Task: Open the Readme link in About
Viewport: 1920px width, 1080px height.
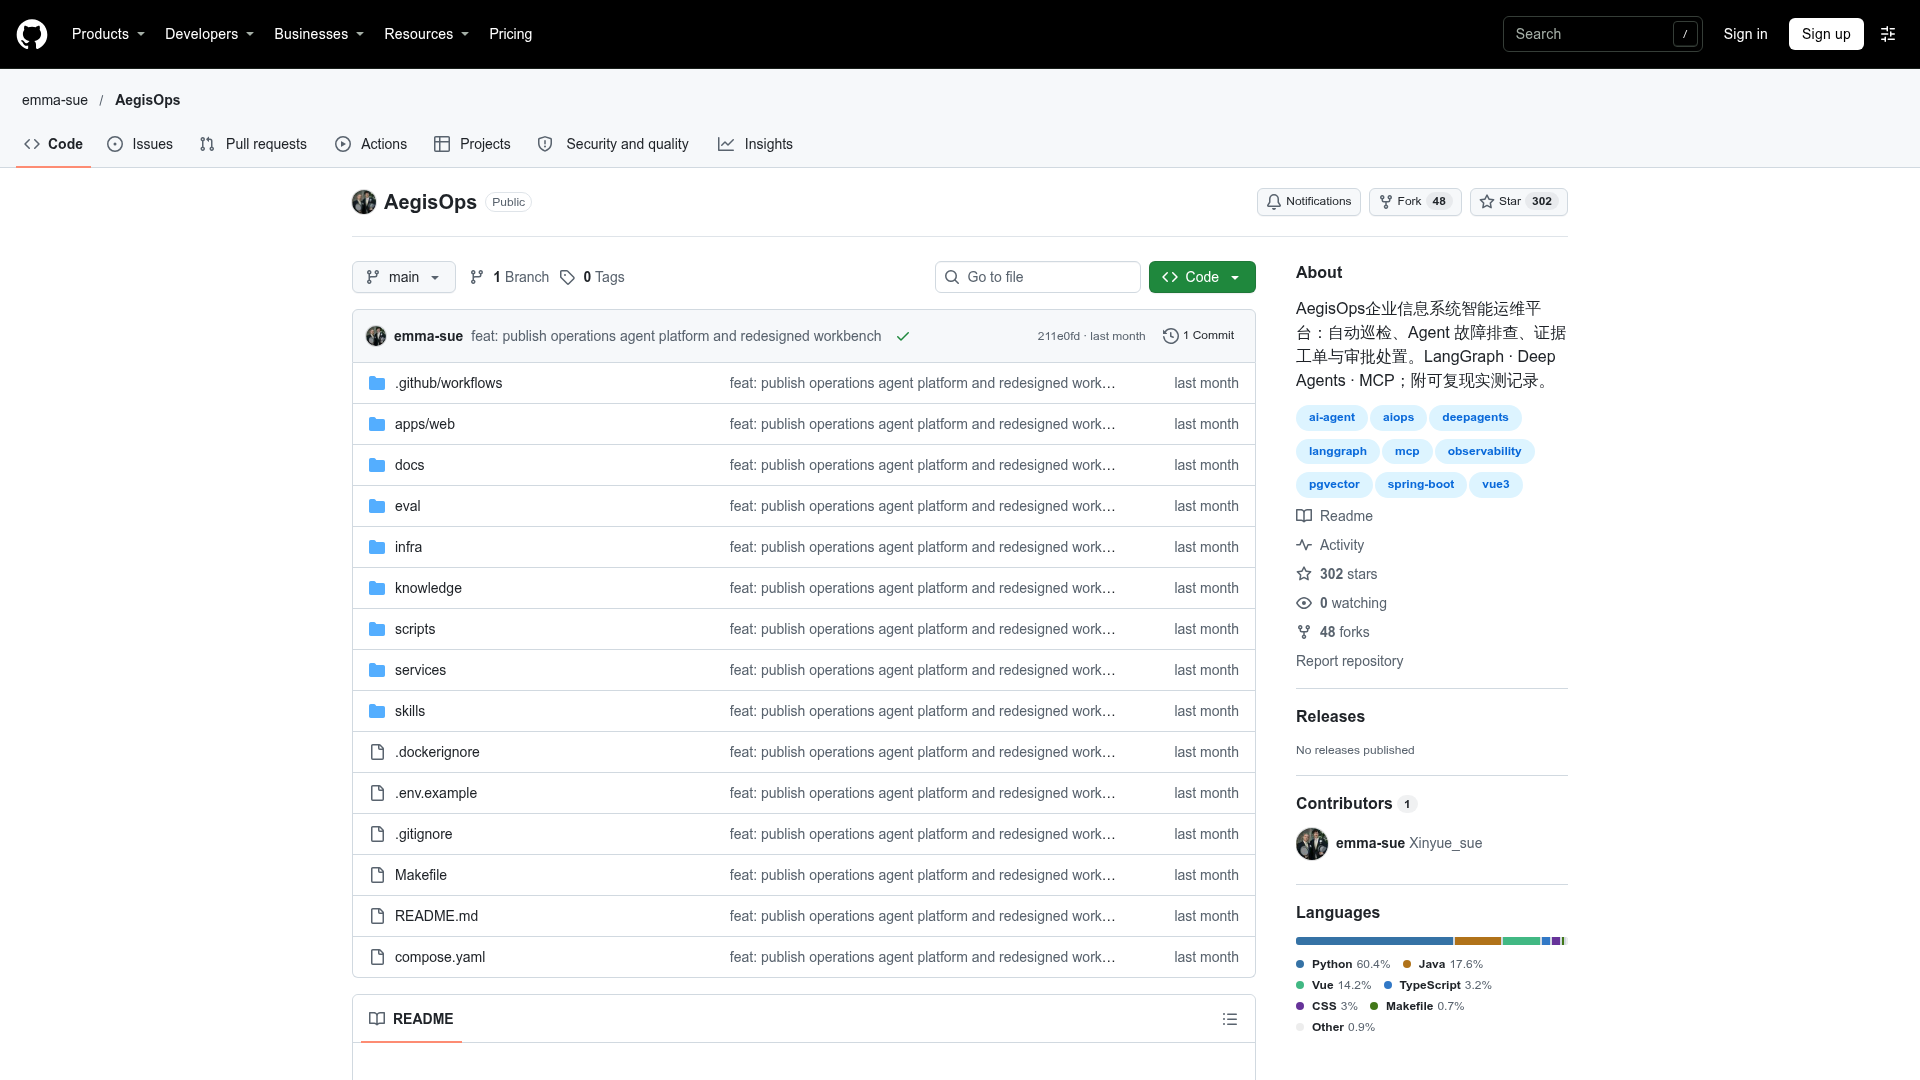Action: [x=1335, y=516]
